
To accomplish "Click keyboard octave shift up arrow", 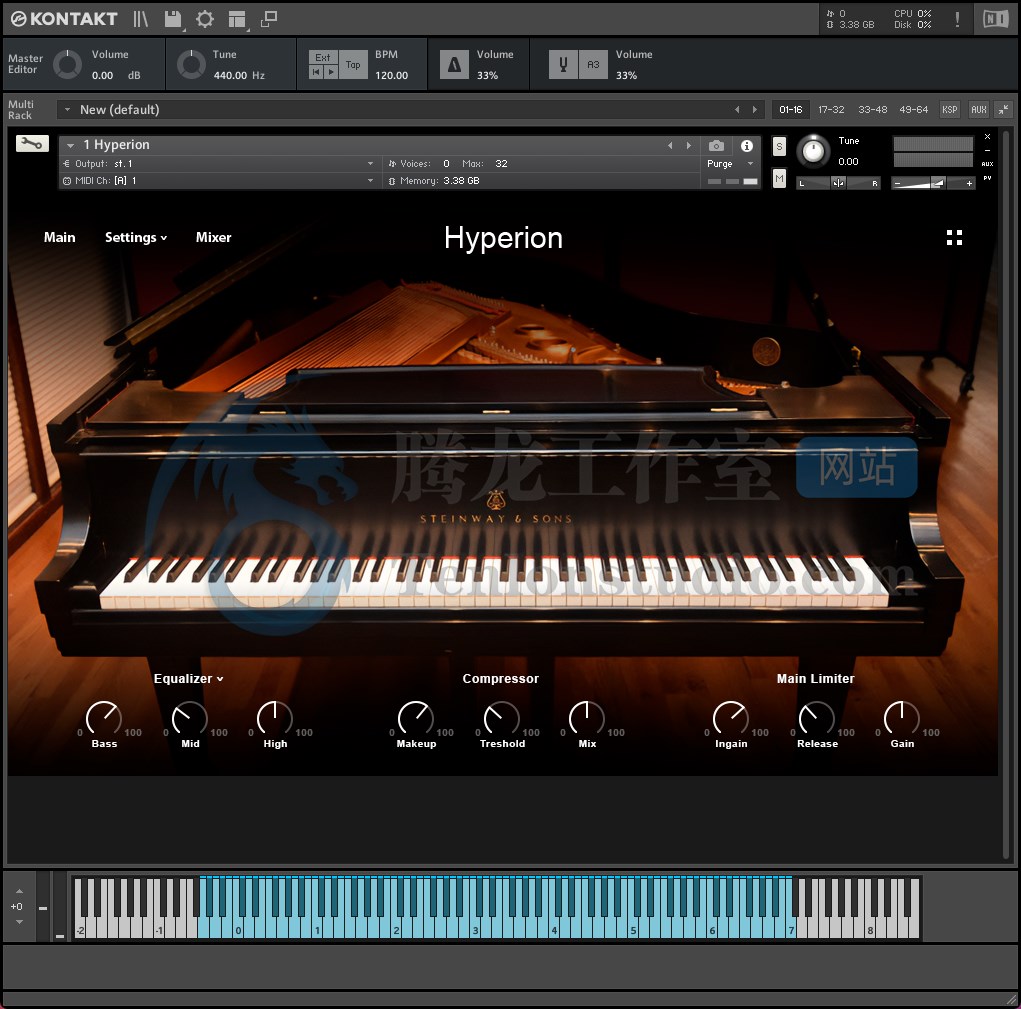I will (19, 891).
